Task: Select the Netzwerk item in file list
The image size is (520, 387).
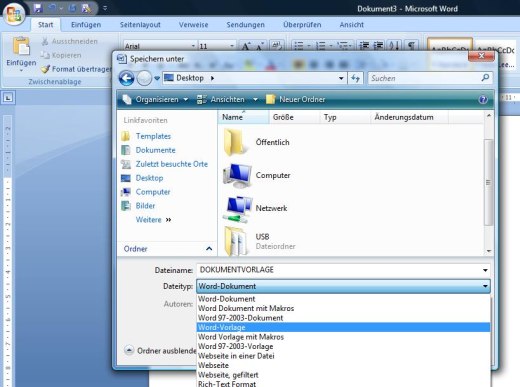Action: click(x=255, y=209)
